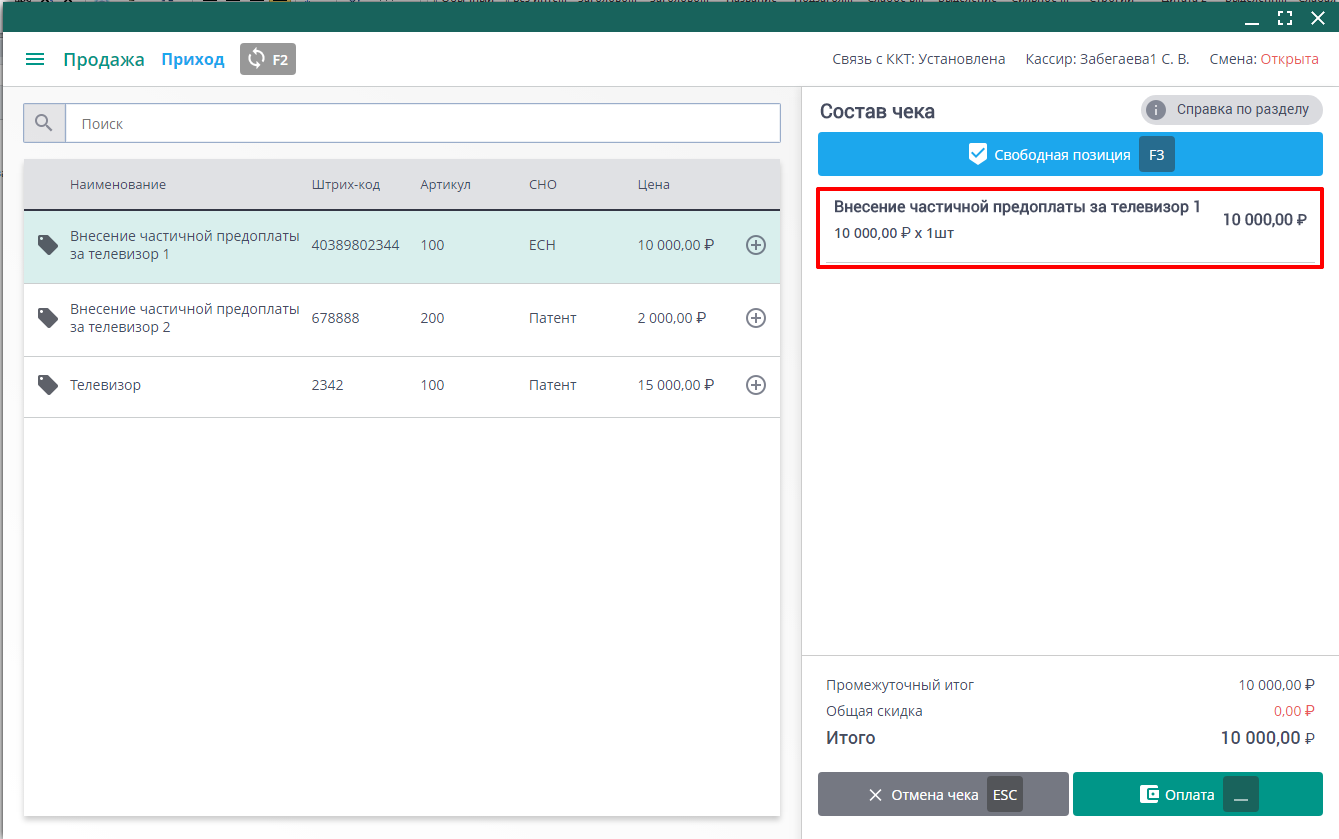Click the search magnifier icon

coord(44,123)
